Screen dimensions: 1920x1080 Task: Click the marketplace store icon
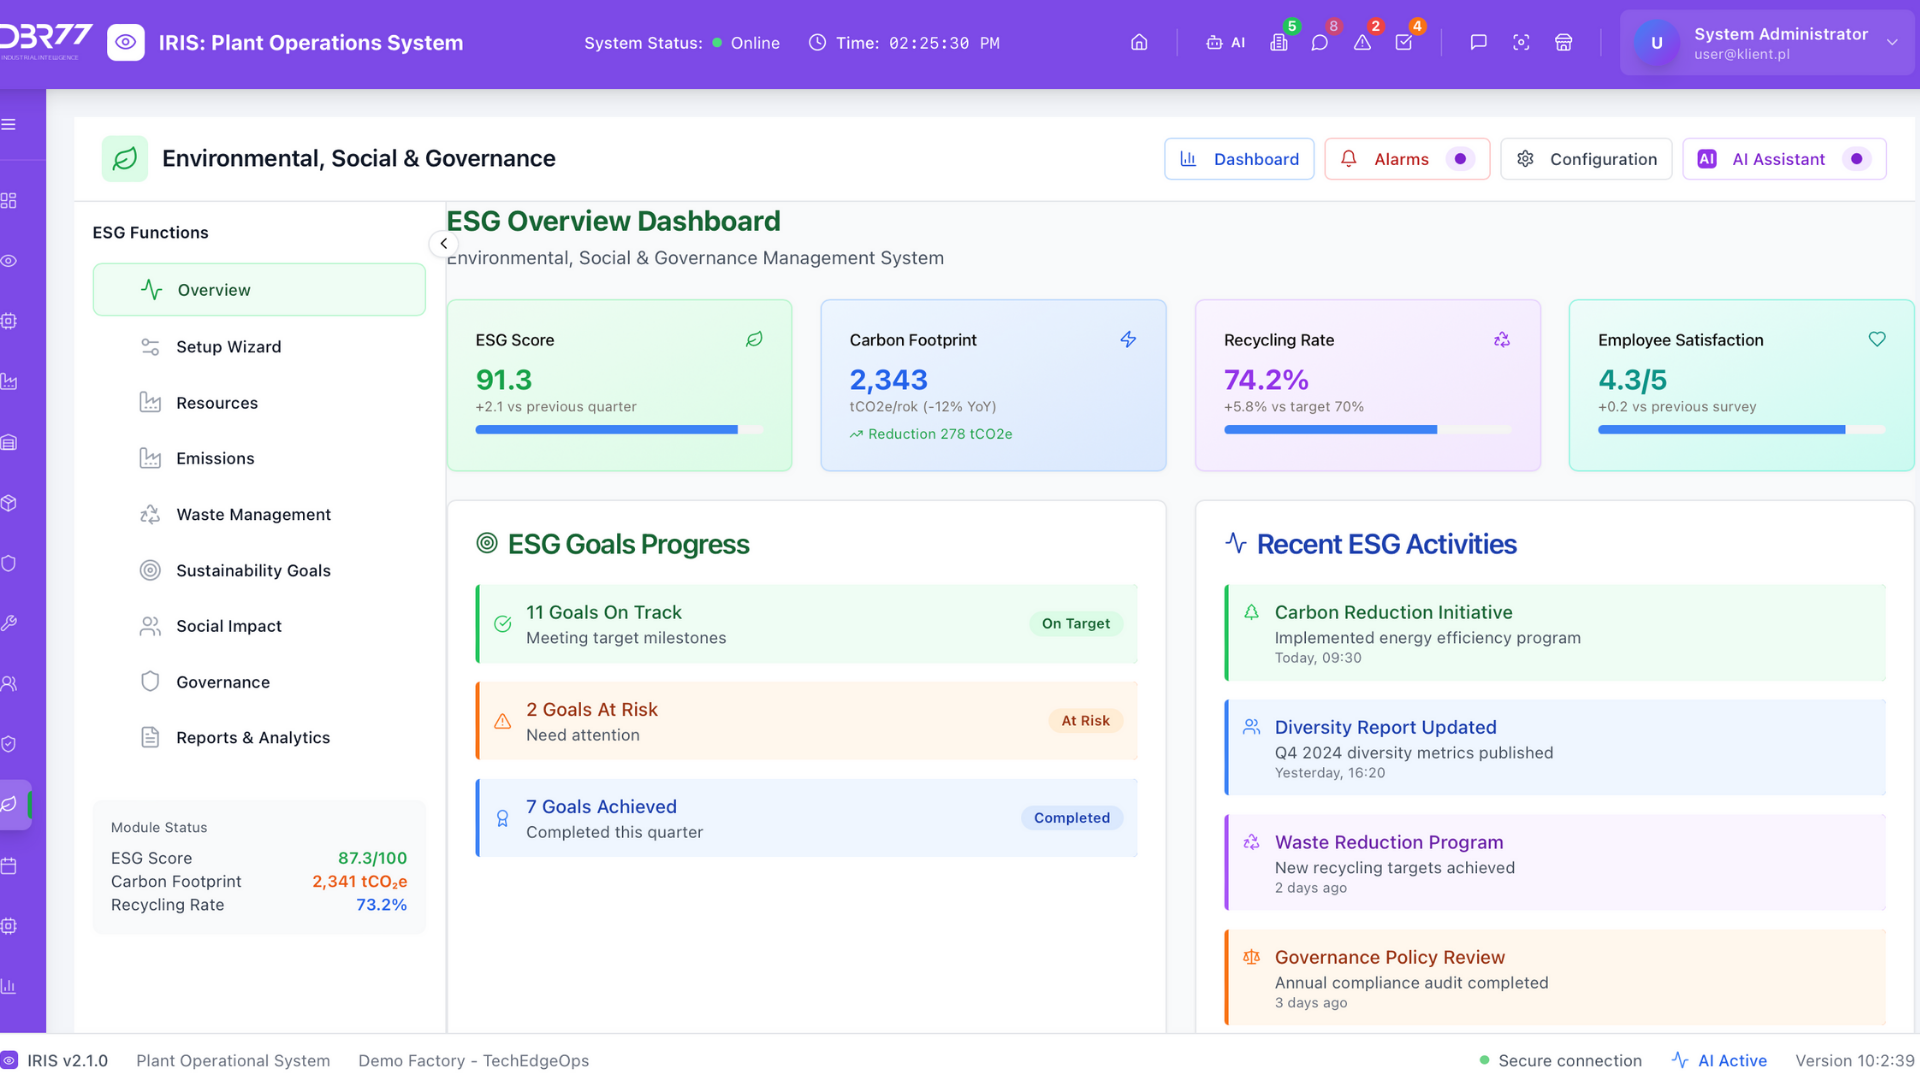tap(1564, 43)
